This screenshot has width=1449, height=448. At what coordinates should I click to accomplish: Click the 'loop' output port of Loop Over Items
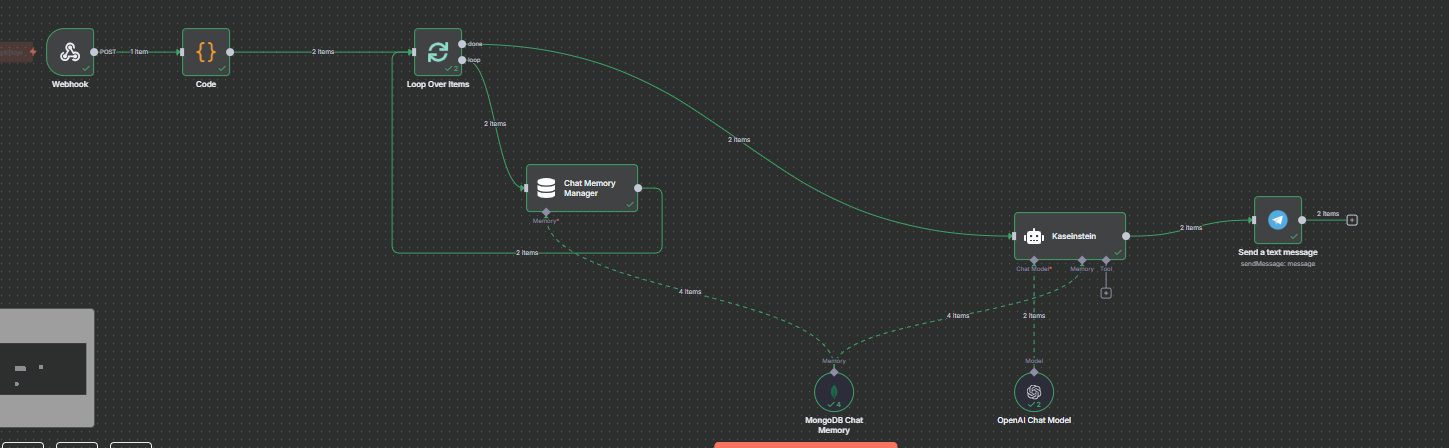[x=462, y=60]
